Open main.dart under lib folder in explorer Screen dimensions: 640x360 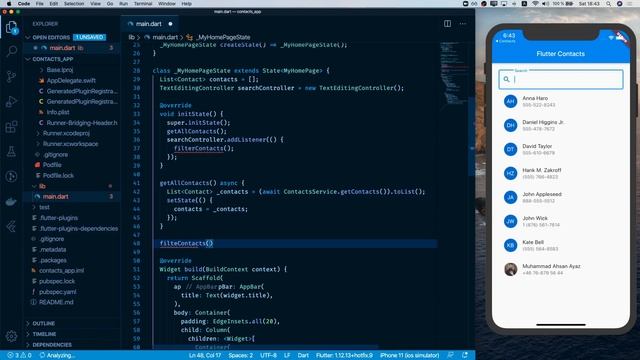(x=56, y=197)
